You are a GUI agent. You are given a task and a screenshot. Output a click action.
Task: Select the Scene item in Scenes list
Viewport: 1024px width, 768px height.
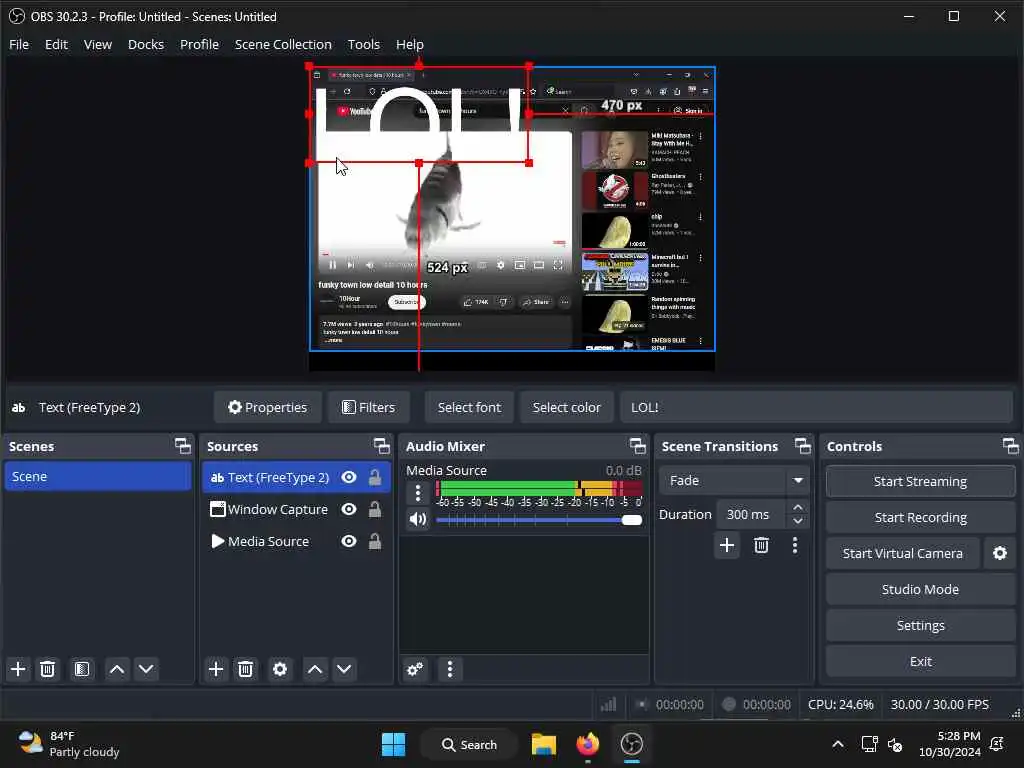[x=98, y=477]
